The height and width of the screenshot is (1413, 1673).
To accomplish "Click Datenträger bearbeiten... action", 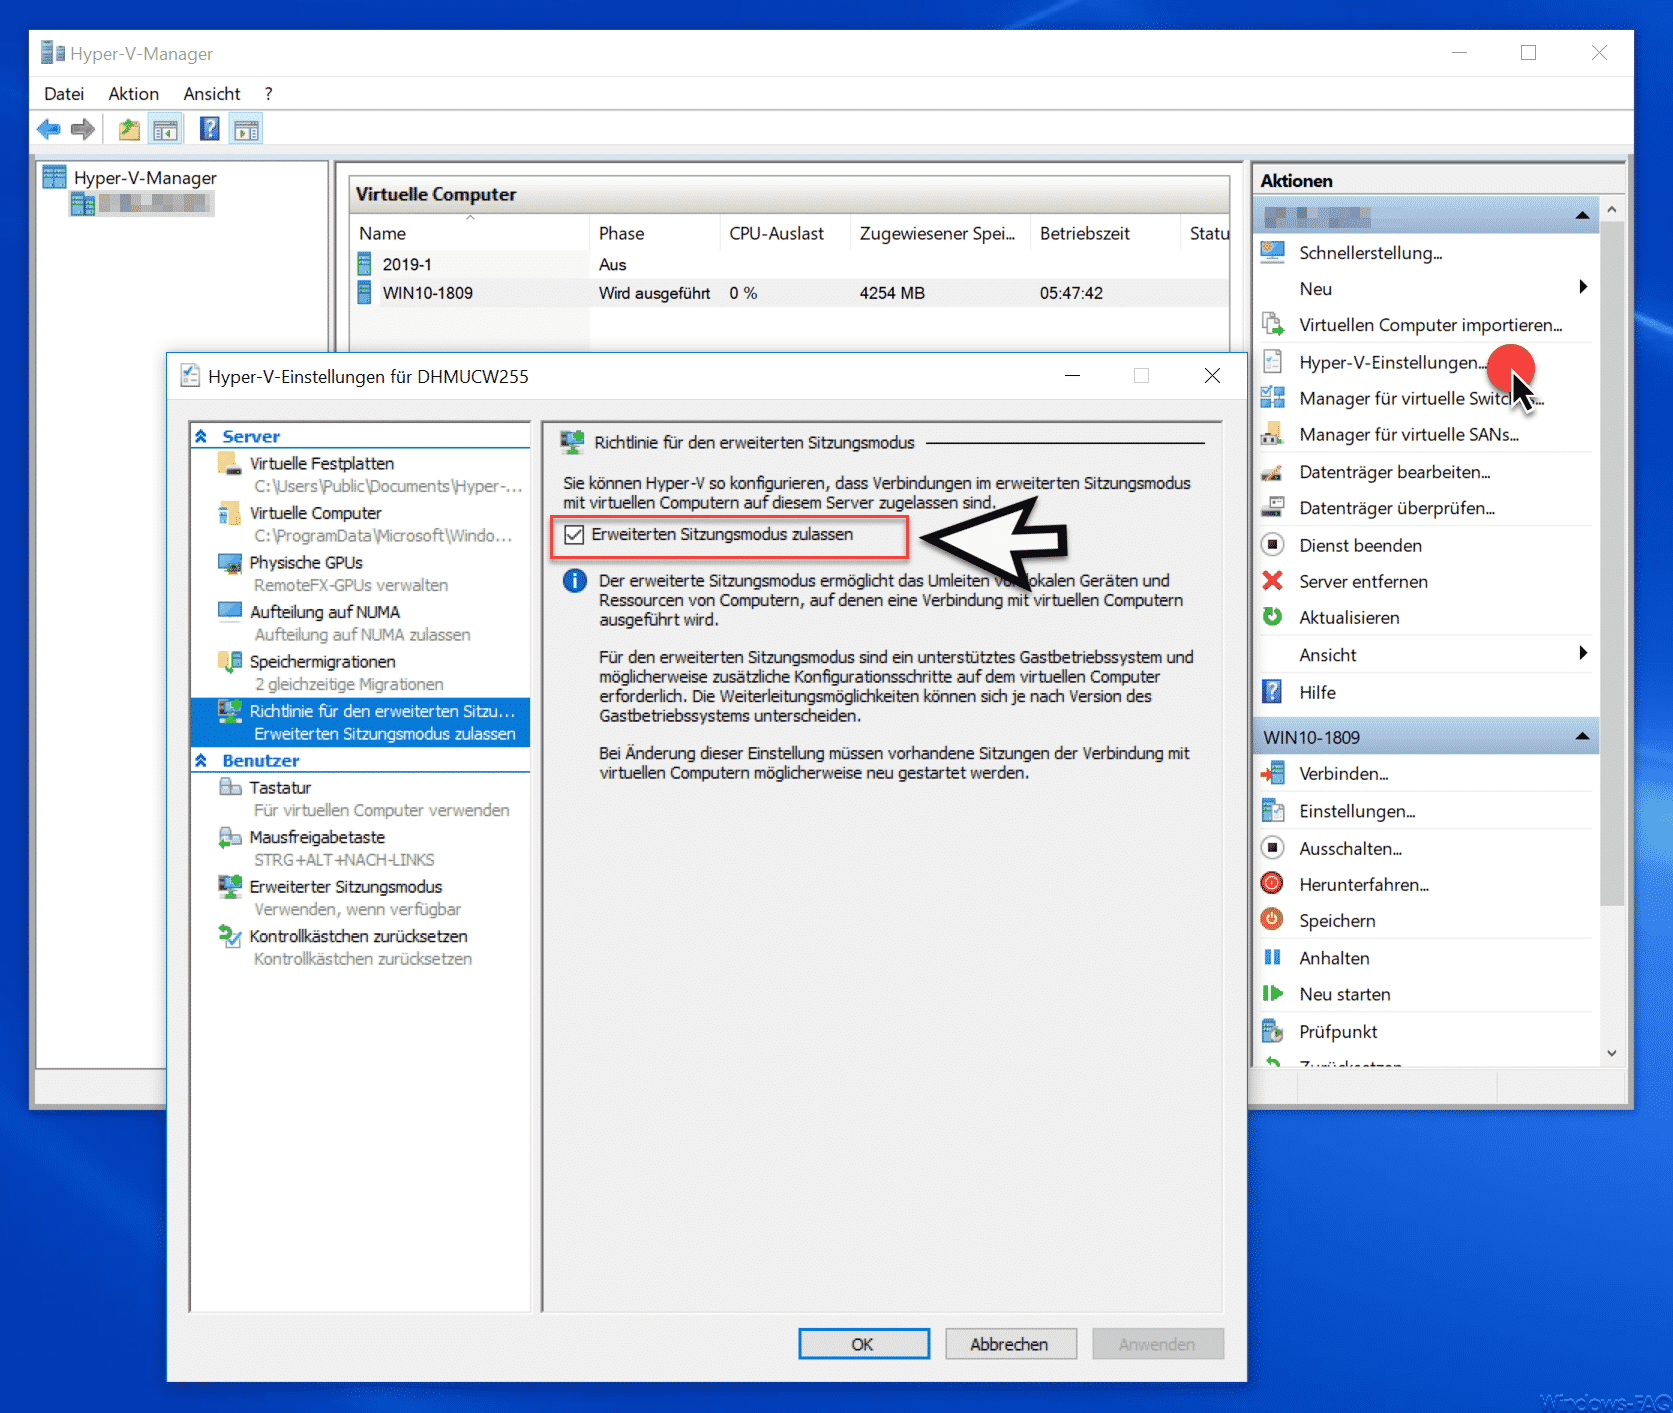I will click(x=1394, y=472).
